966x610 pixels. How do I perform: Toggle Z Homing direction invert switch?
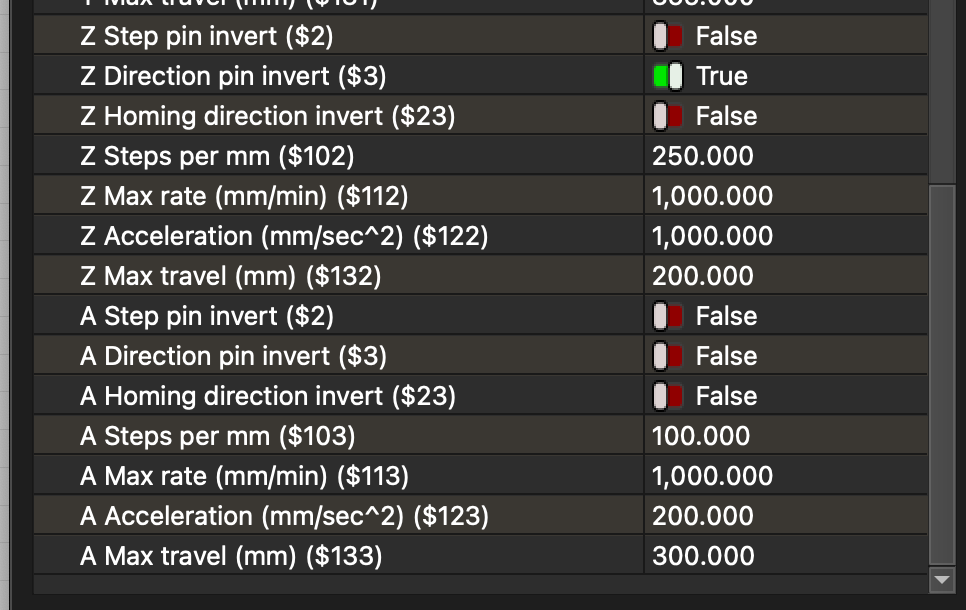(x=667, y=117)
